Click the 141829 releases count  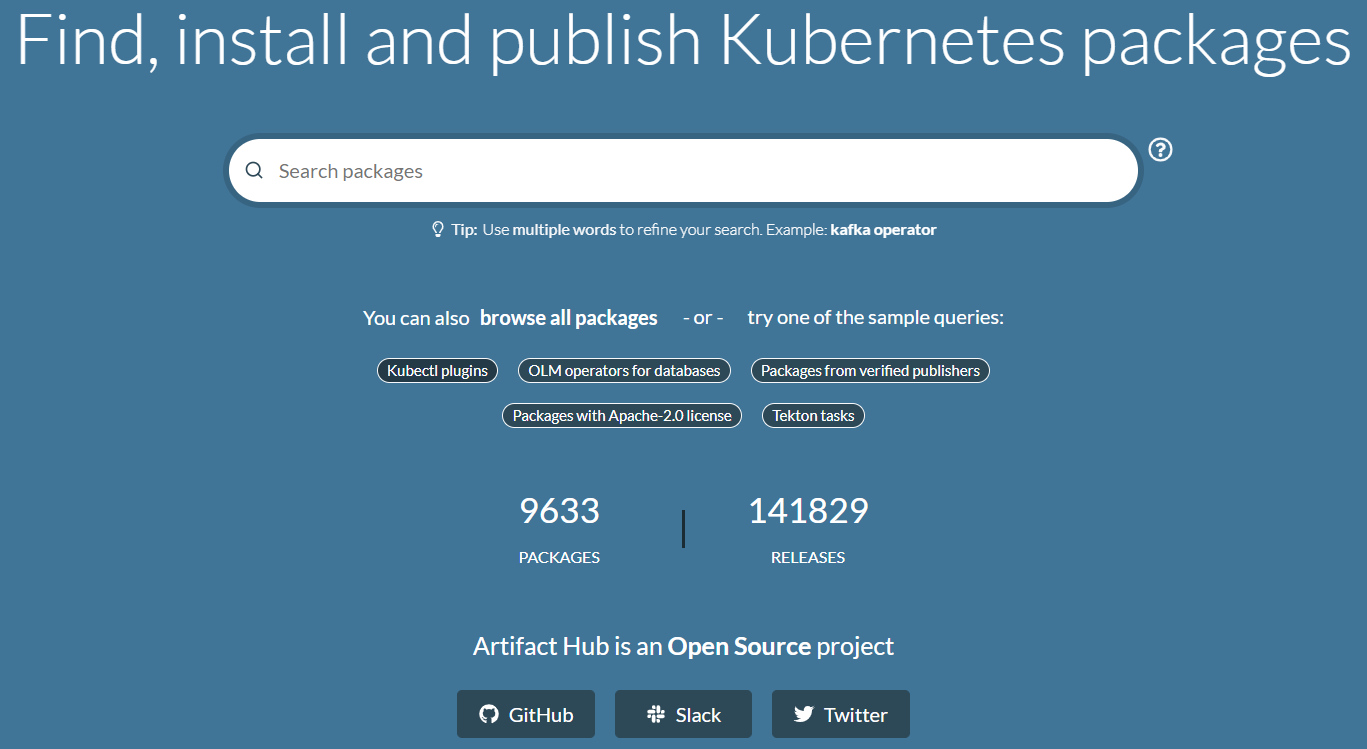click(x=808, y=511)
